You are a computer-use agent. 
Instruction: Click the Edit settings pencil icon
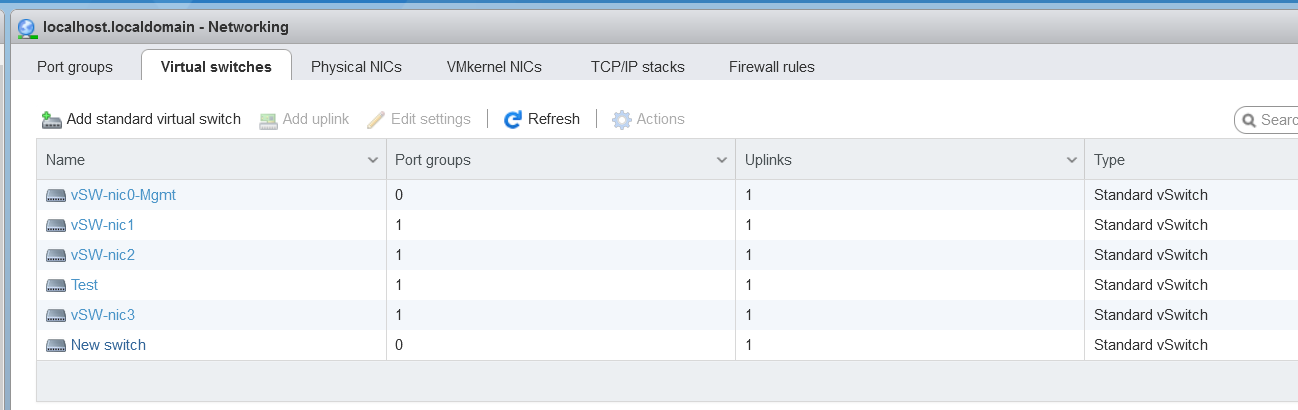point(376,120)
